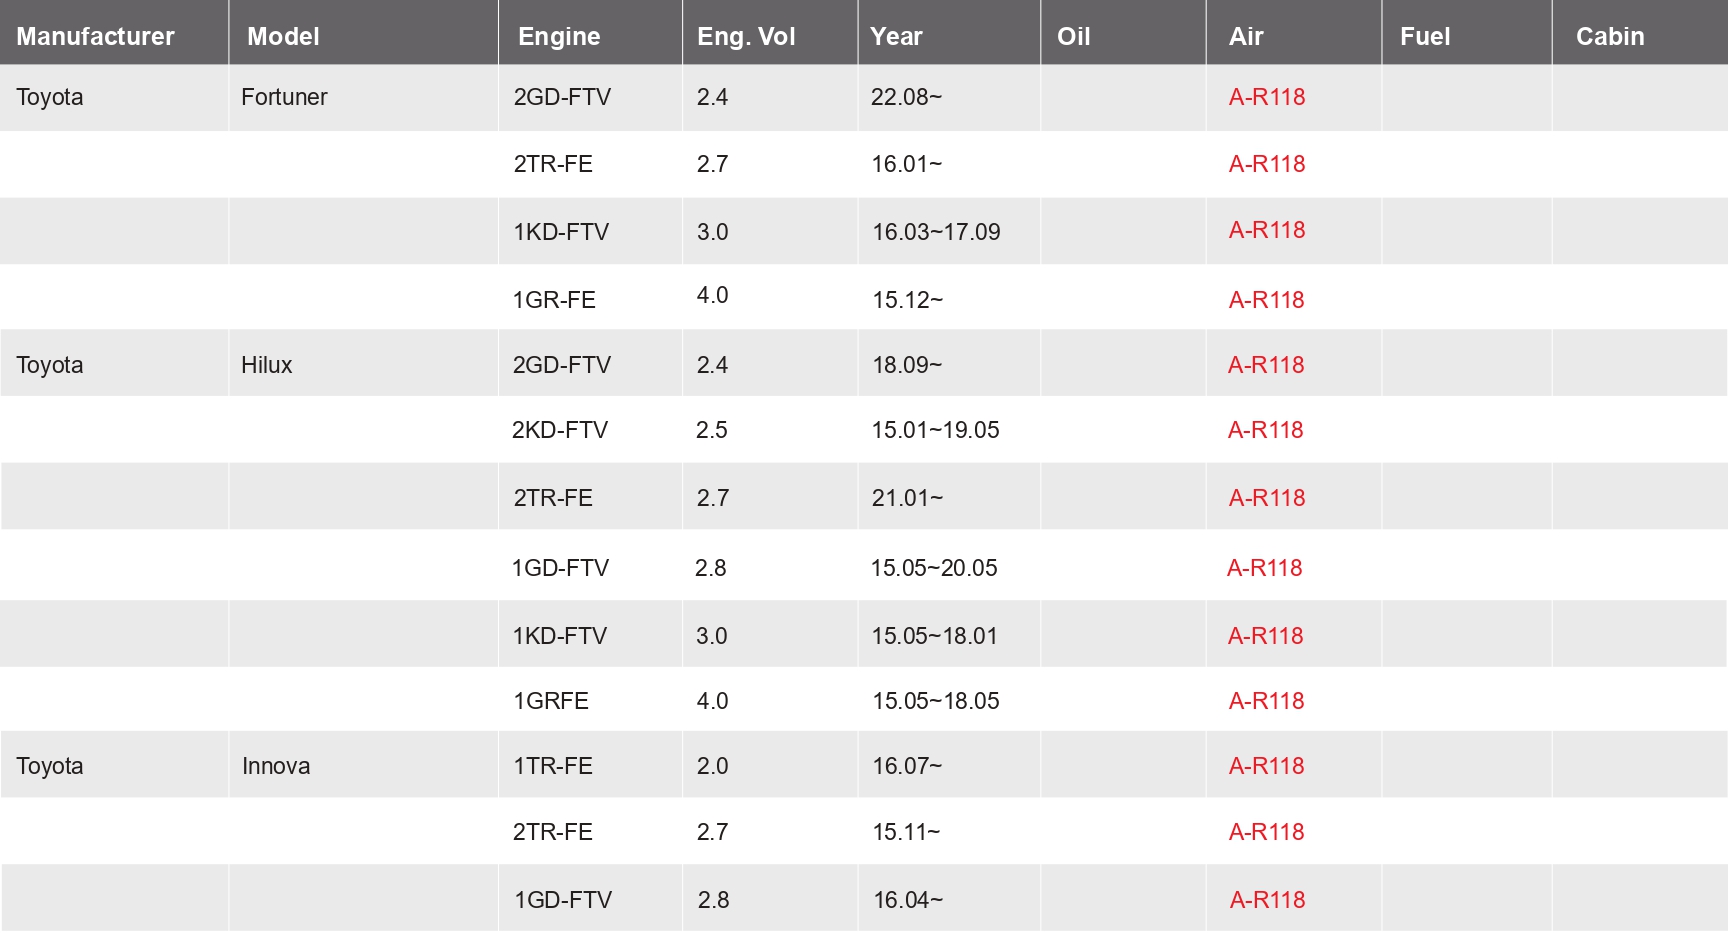Click the Eng. Vol column header
Screen dimensions: 1728x933
coord(746,36)
